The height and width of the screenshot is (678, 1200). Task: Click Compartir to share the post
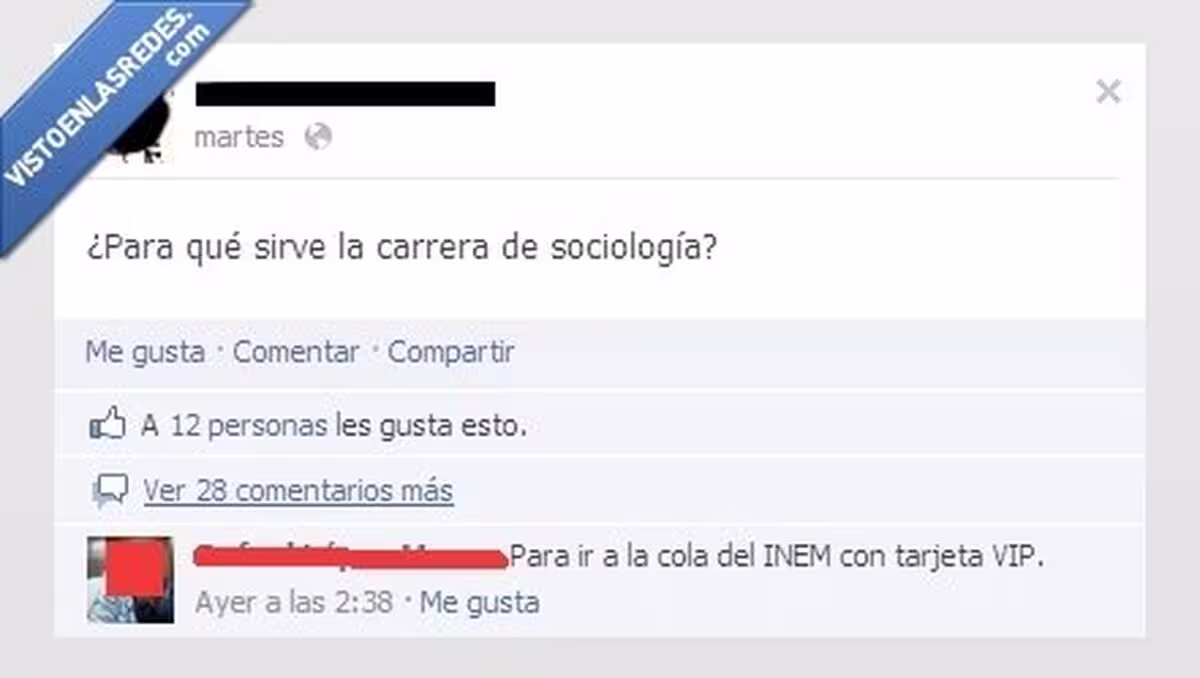click(451, 352)
